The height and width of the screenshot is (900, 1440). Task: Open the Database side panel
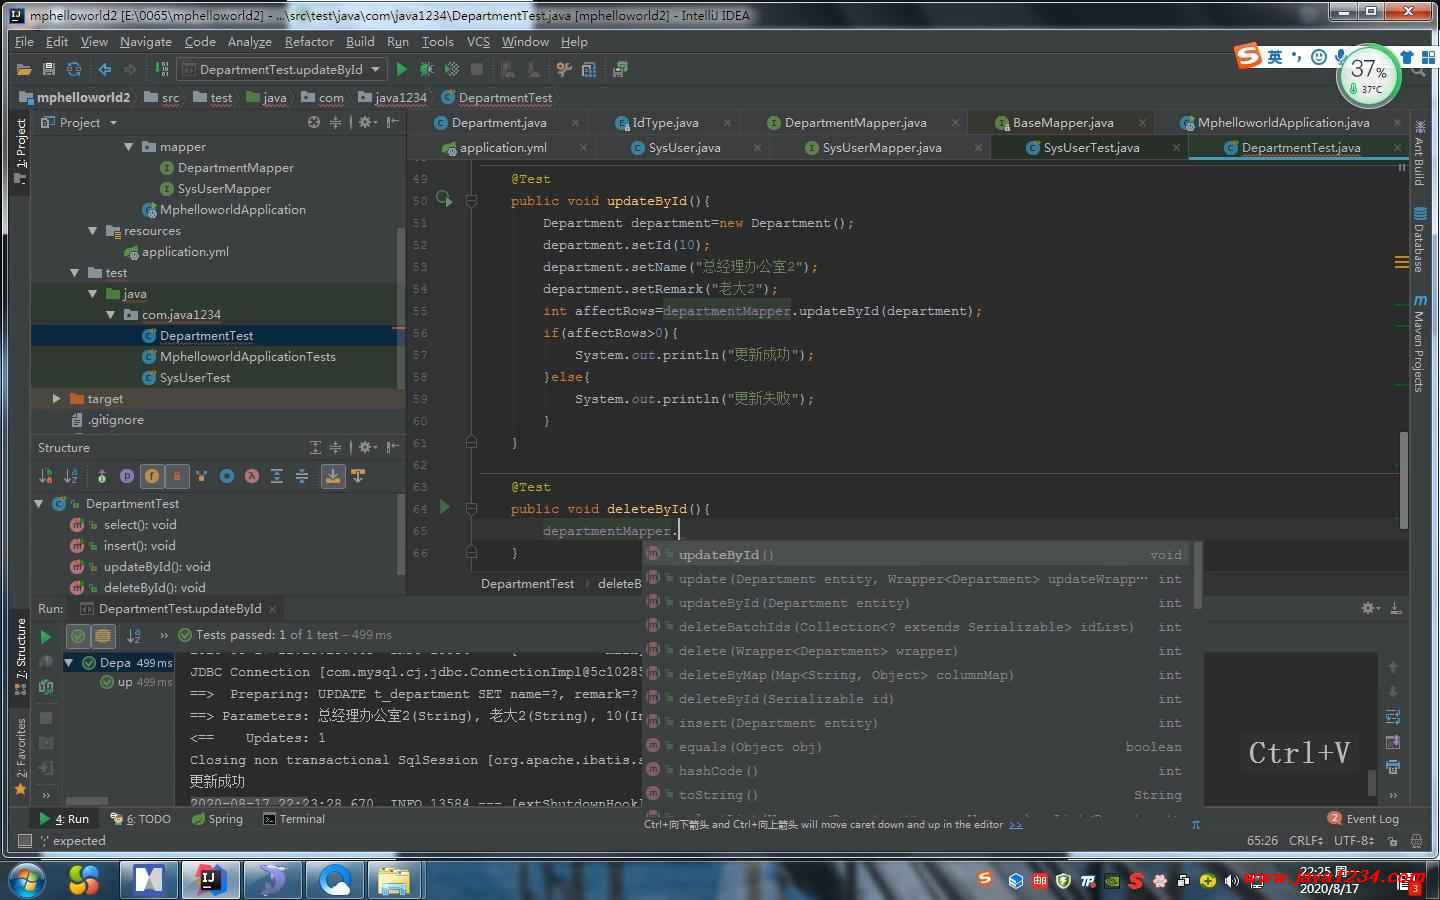point(1419,240)
